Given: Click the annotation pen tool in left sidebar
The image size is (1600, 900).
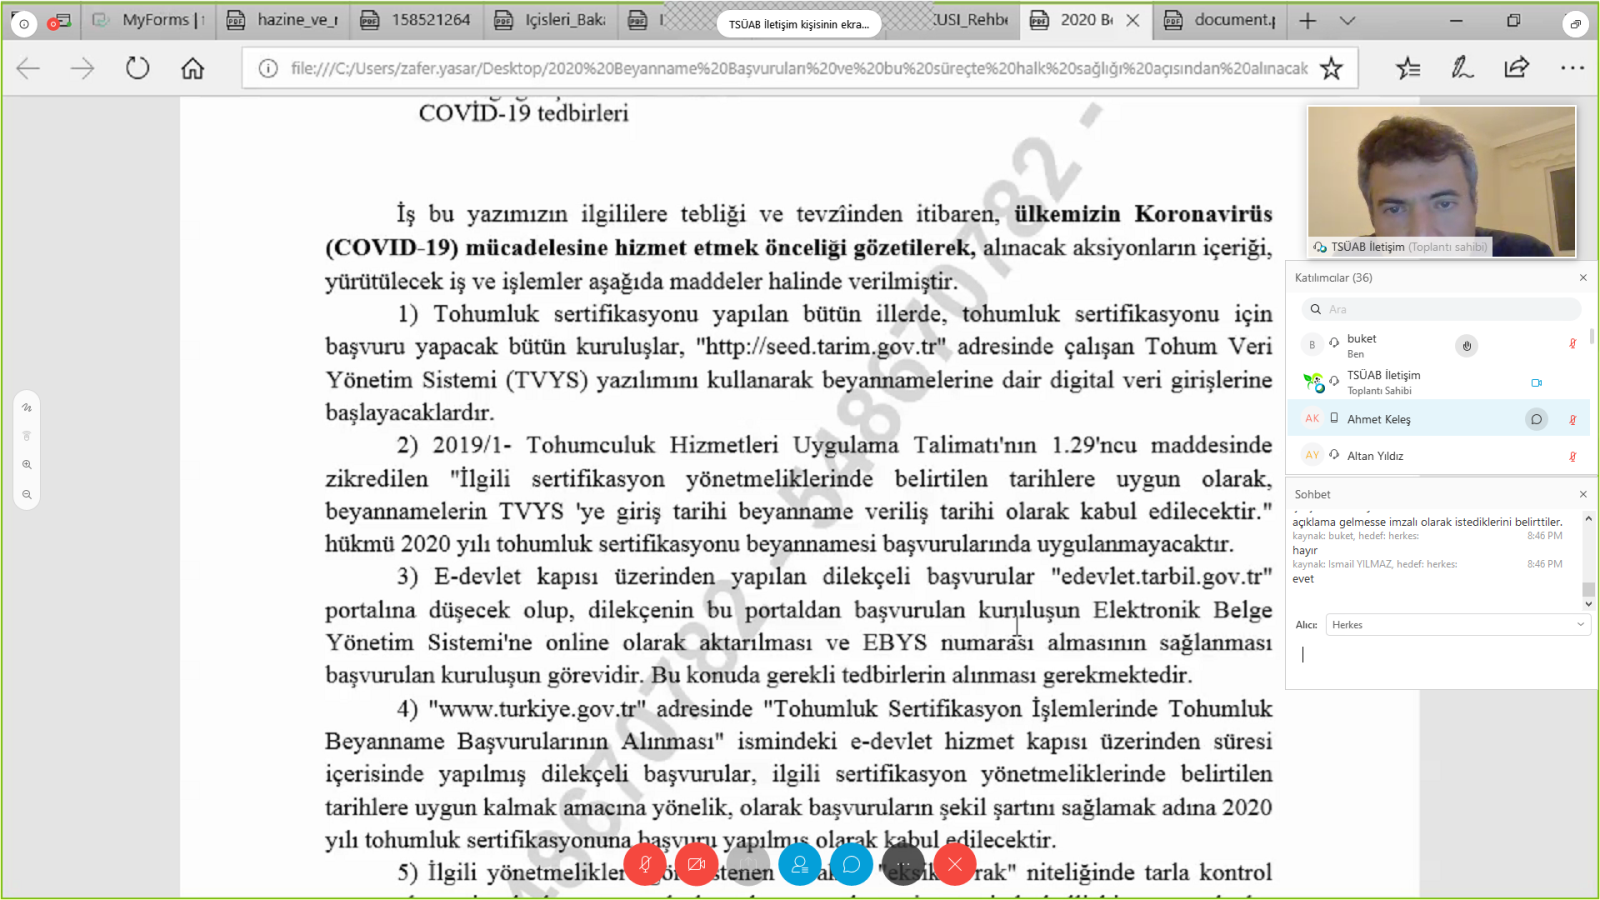Looking at the screenshot, I should [27, 408].
